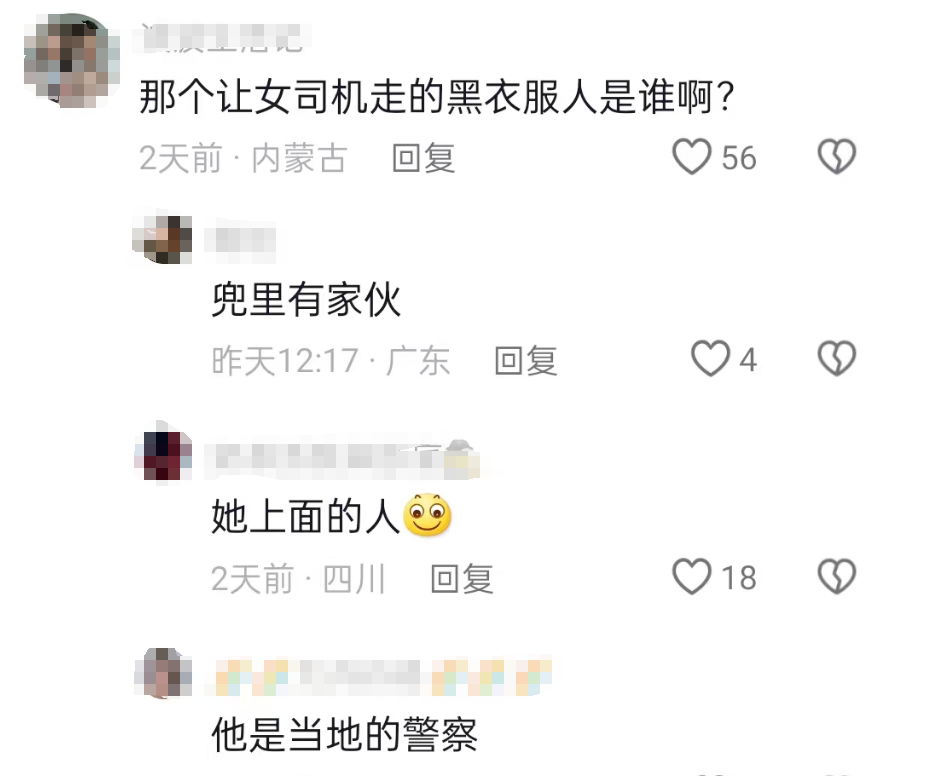This screenshot has width=938, height=776.
Task: Dislike the top comment from 内蒙古
Action: tap(837, 157)
